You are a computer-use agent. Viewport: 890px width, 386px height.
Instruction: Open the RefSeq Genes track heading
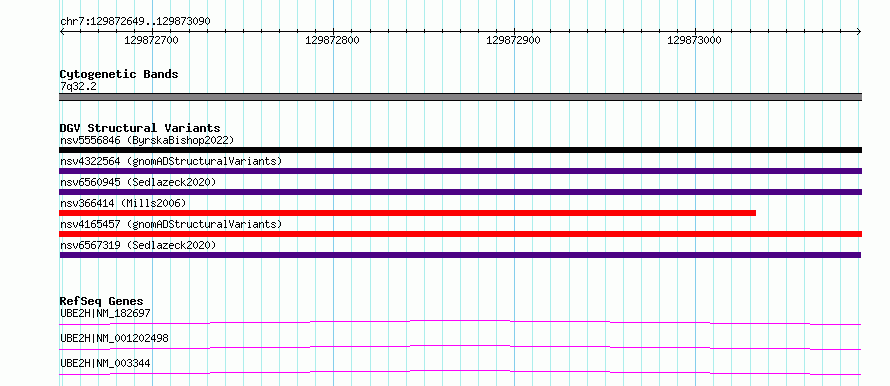[102, 301]
